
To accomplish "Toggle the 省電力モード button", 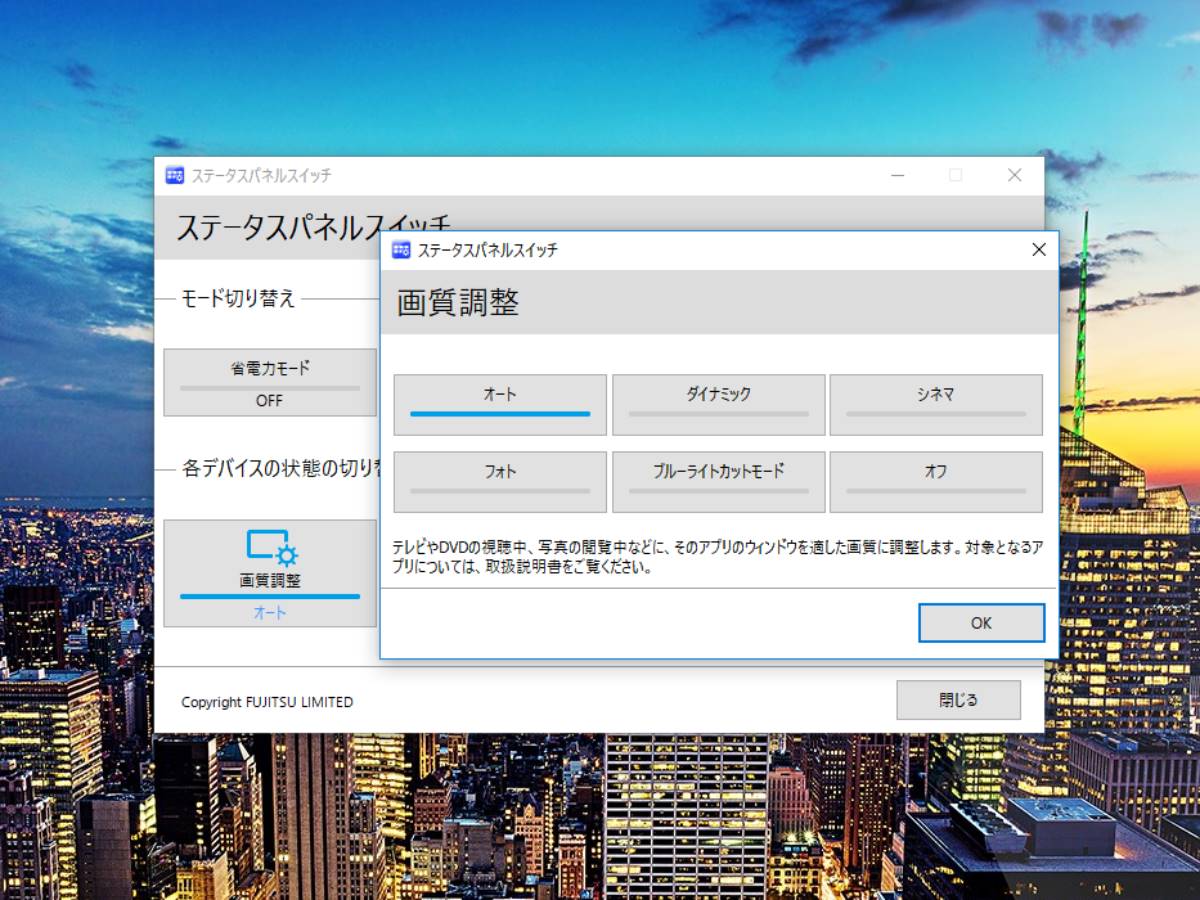I will [x=269, y=382].
